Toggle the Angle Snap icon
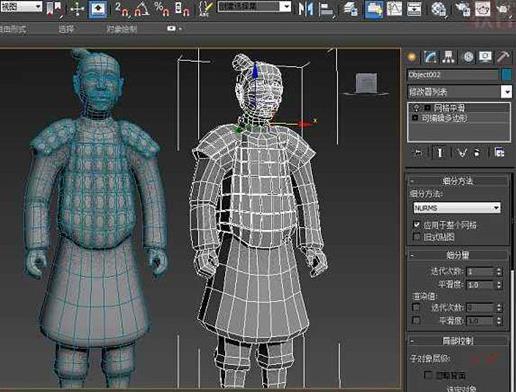Viewport: 516px width, 392px height. (x=141, y=9)
